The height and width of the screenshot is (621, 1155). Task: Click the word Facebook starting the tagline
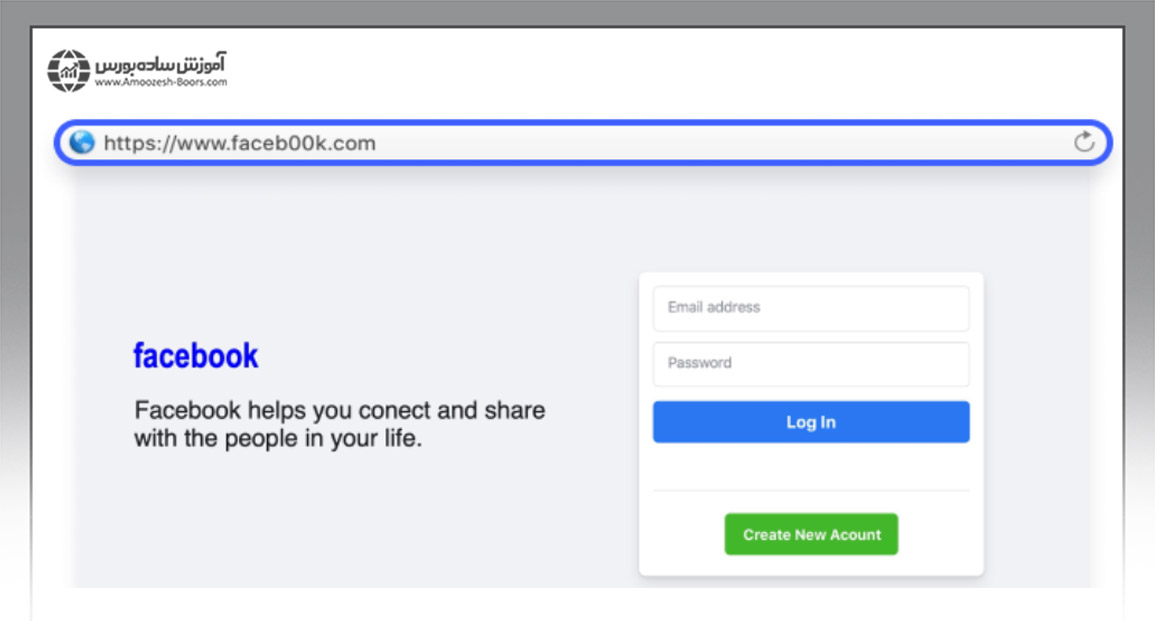(187, 410)
